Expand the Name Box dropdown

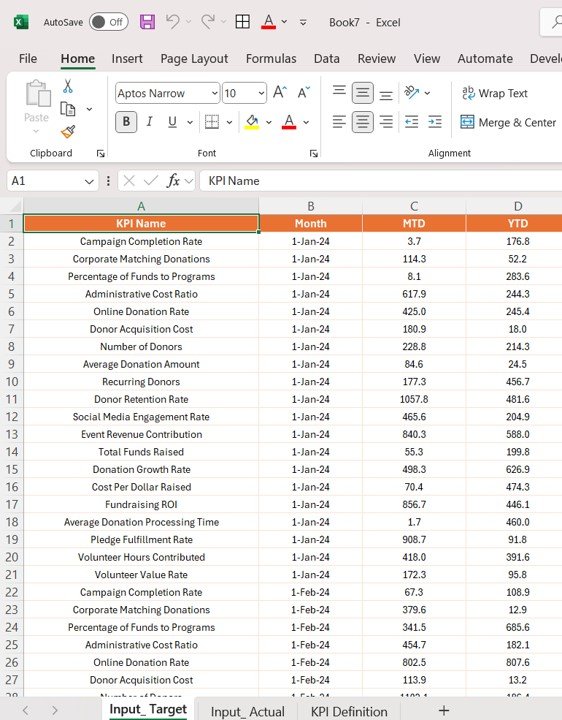tap(89, 181)
